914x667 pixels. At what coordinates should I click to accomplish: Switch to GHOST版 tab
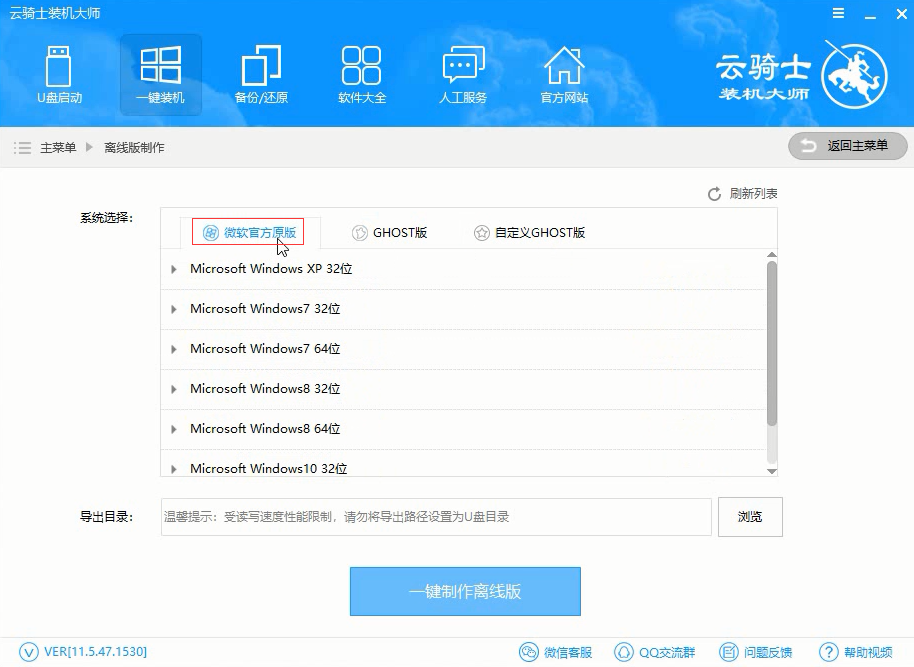pos(389,233)
